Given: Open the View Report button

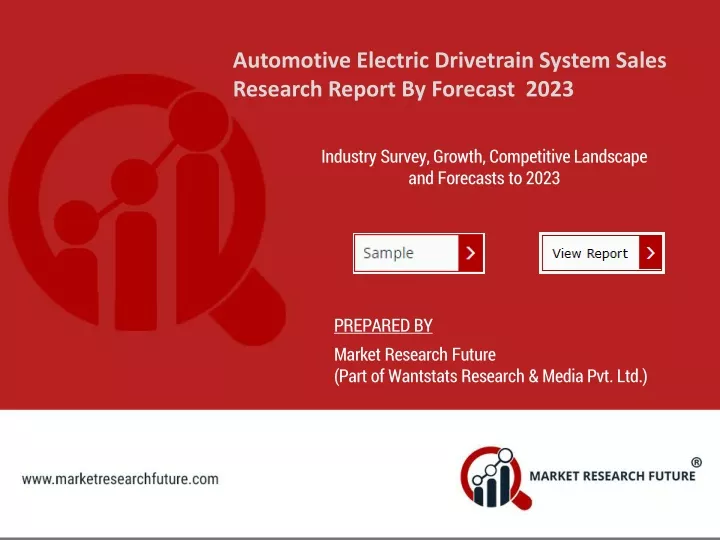Looking at the screenshot, I should (602, 253).
